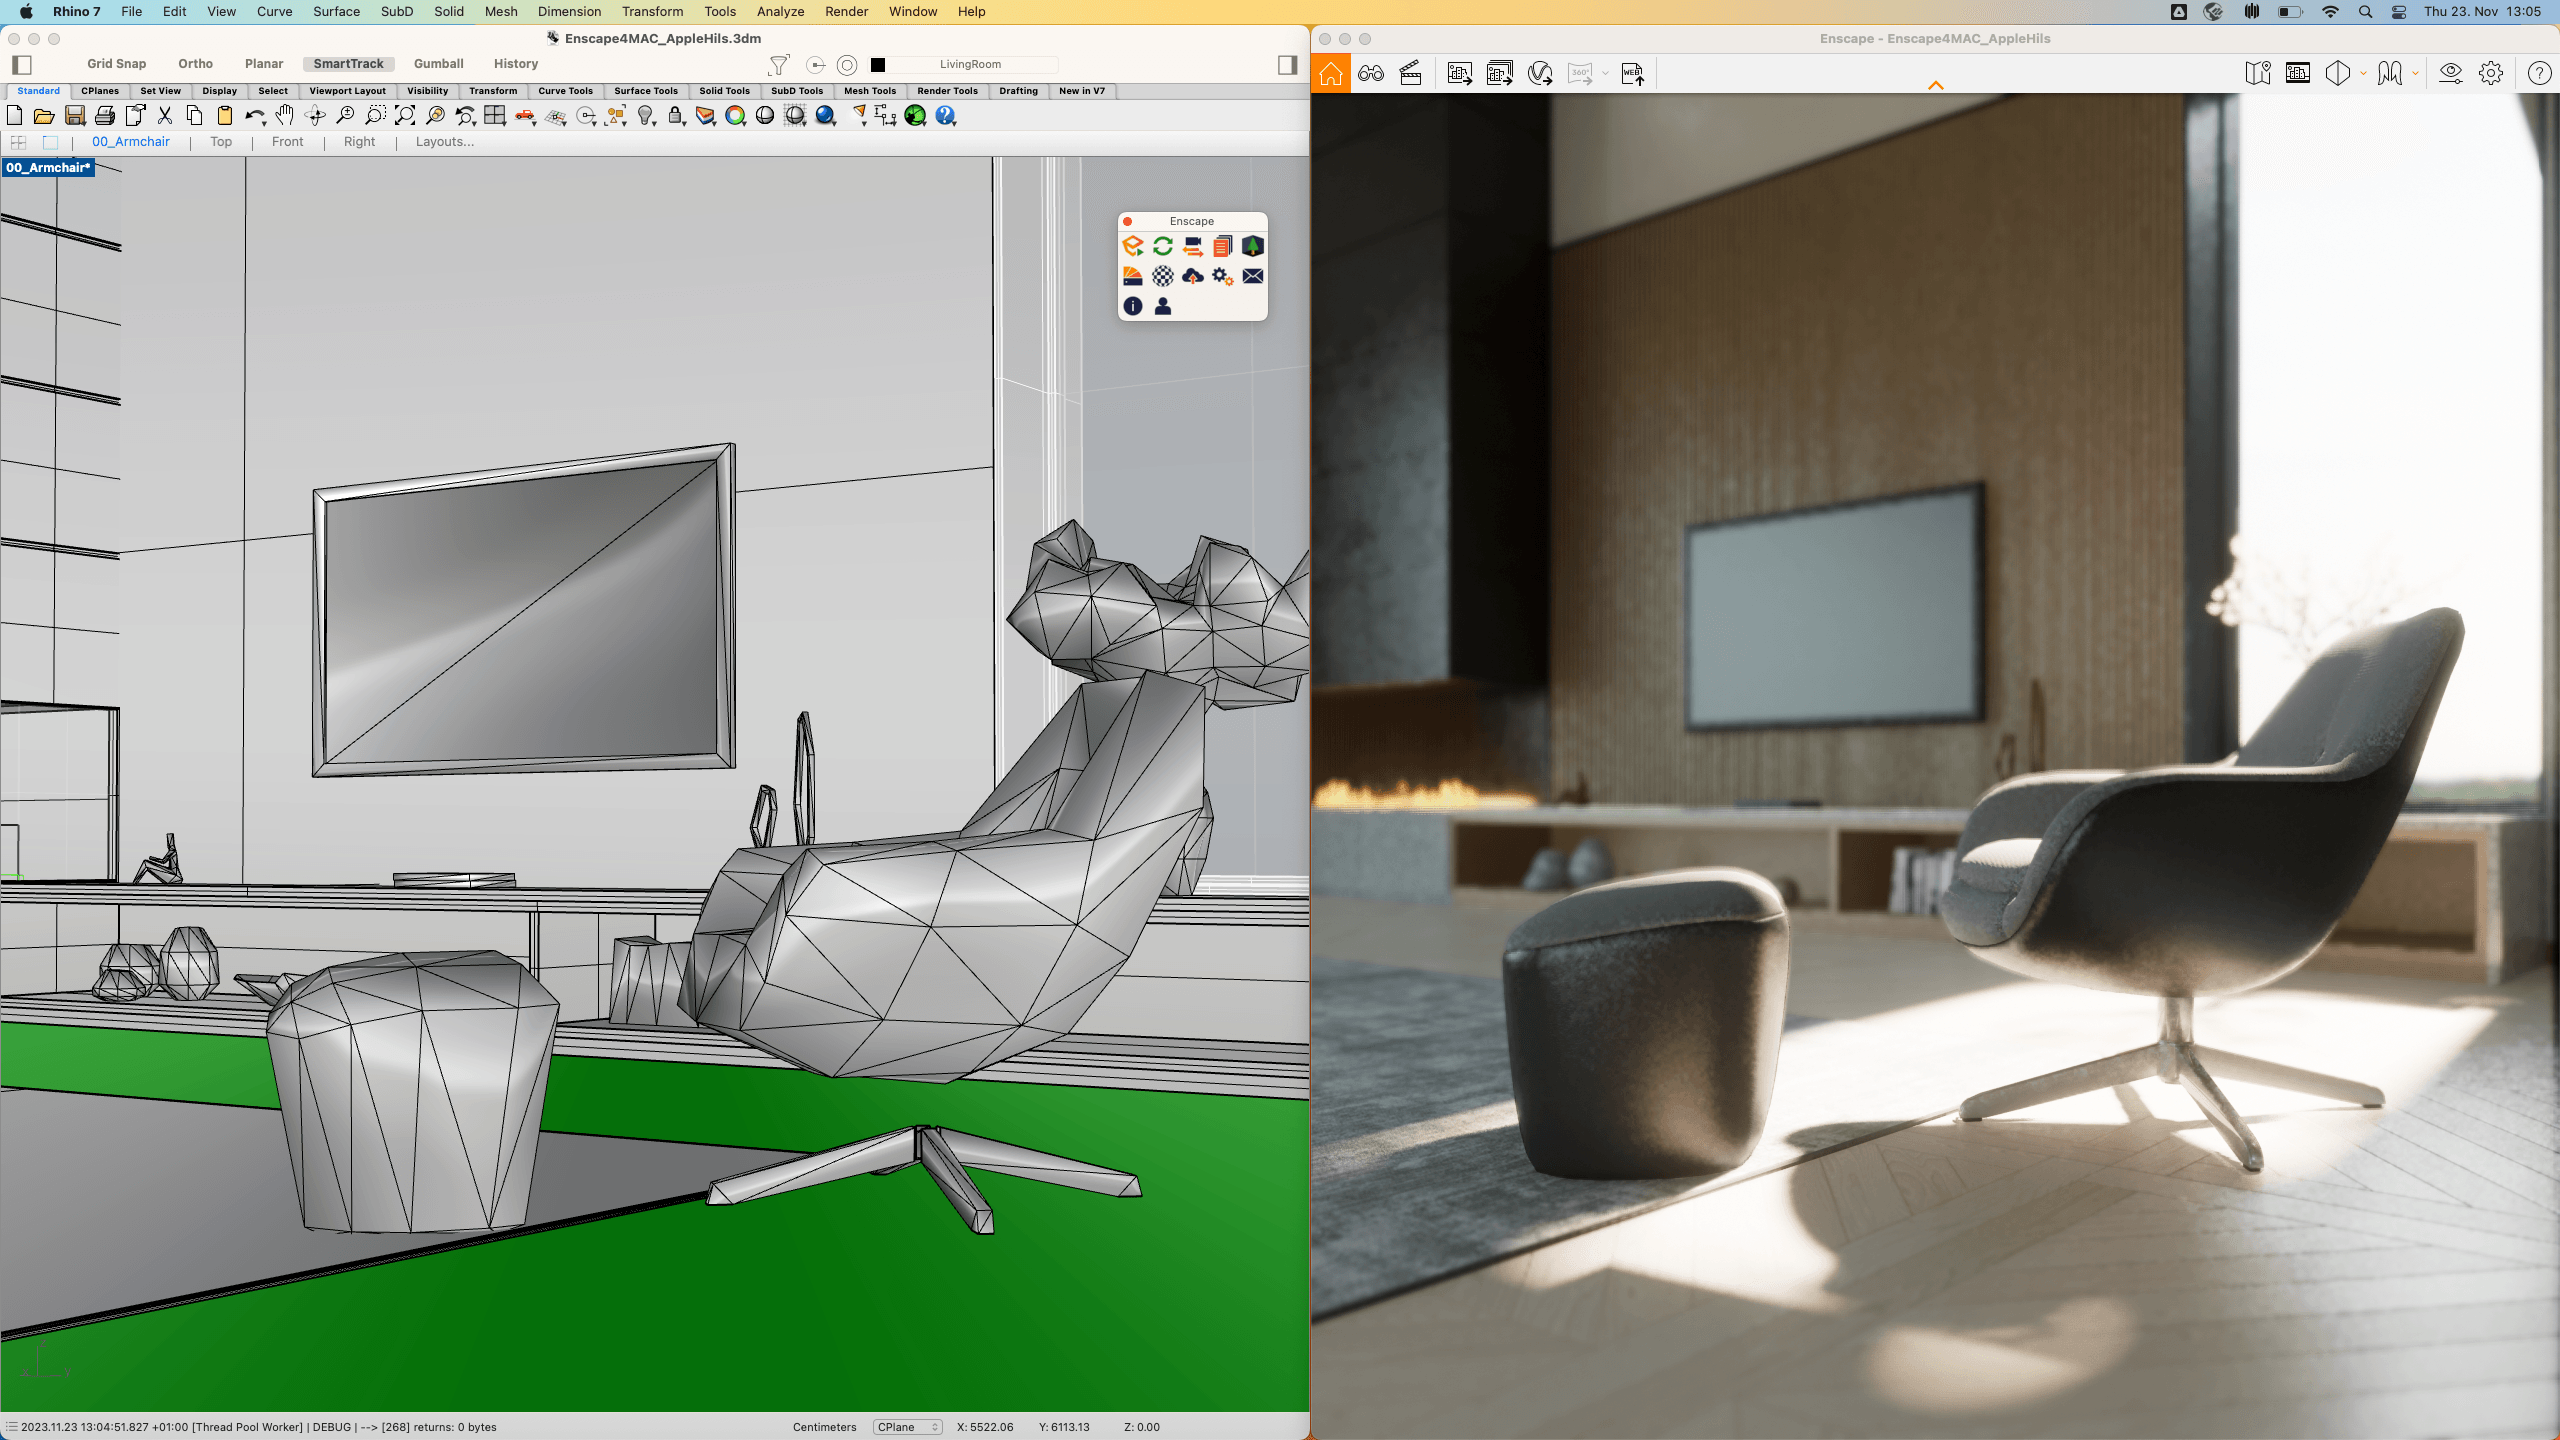The height and width of the screenshot is (1440, 2560).
Task: Enable Grid Snap in the Rhino status bar
Action: (115, 63)
